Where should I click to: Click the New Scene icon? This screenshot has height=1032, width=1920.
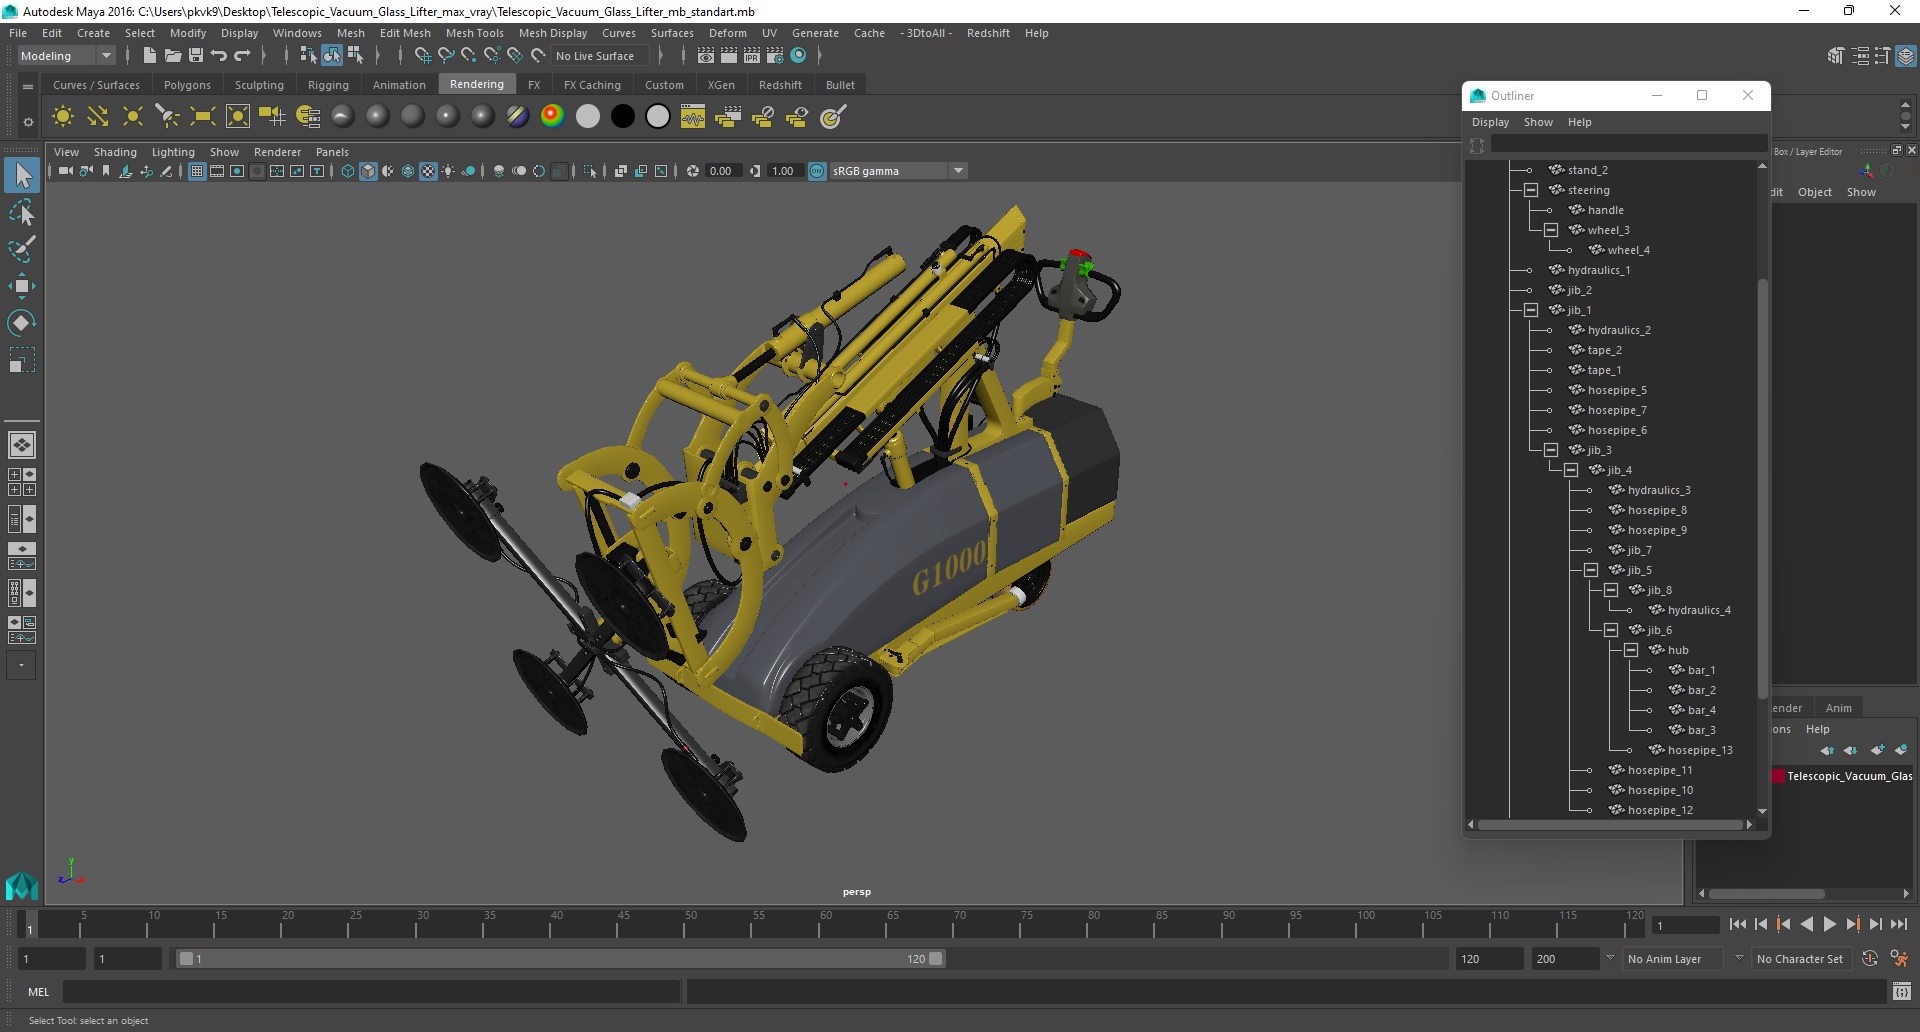149,56
